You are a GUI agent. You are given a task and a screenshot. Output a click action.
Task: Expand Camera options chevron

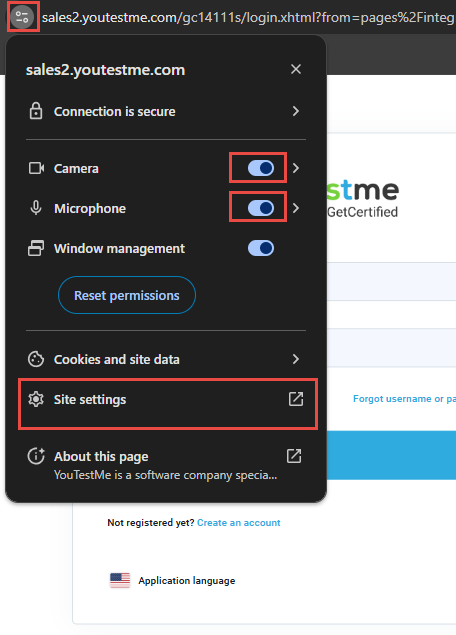296,168
